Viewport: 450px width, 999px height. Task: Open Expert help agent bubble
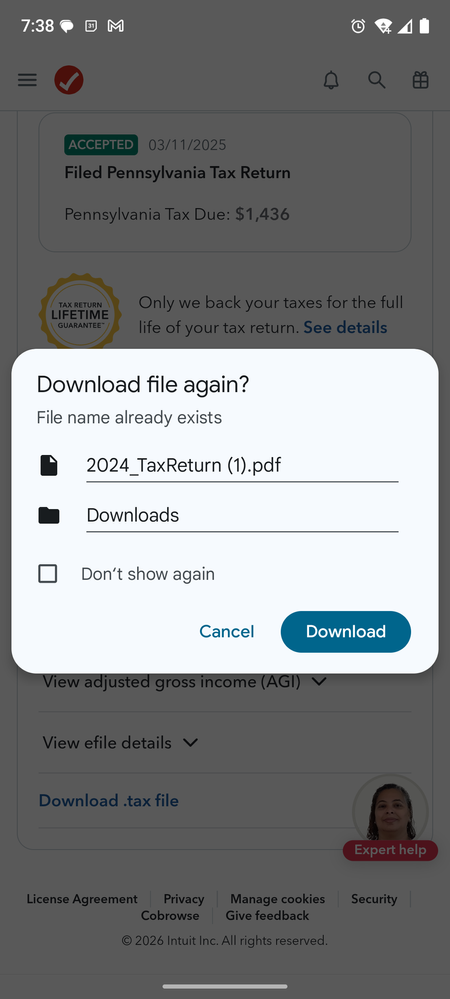pyautogui.click(x=390, y=817)
